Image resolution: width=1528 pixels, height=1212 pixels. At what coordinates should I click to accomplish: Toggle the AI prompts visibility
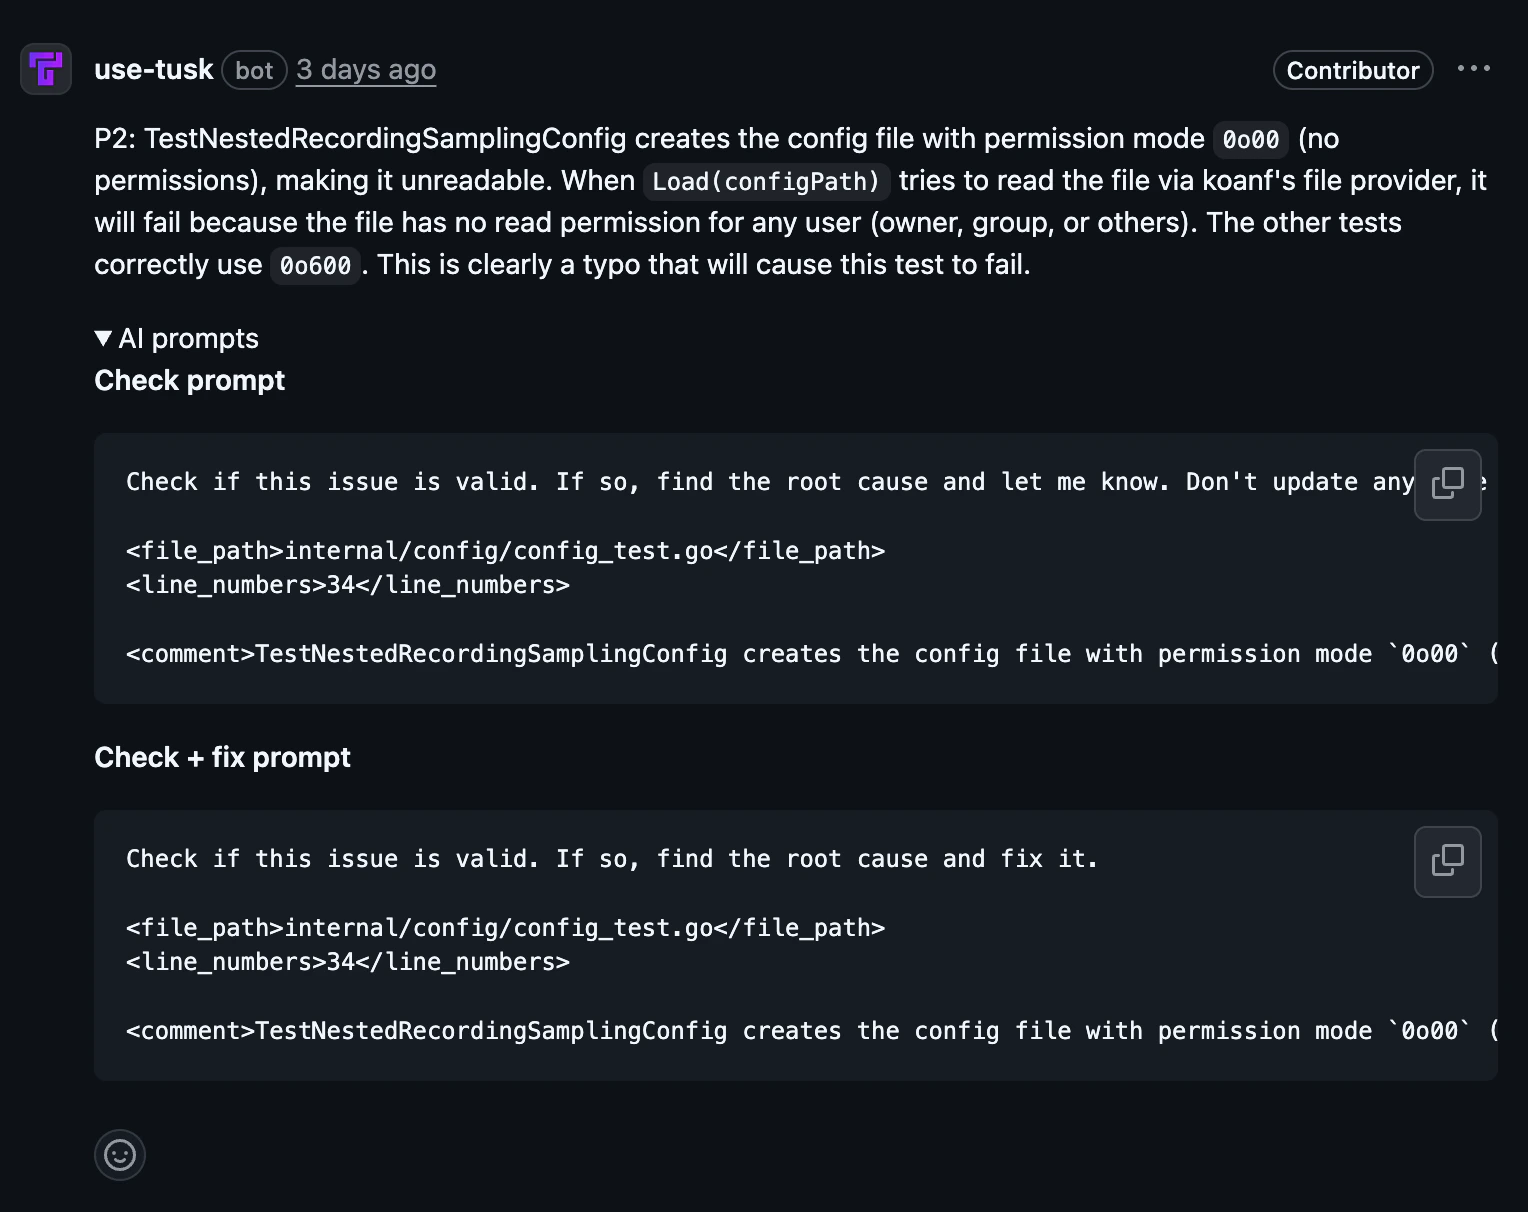(176, 338)
